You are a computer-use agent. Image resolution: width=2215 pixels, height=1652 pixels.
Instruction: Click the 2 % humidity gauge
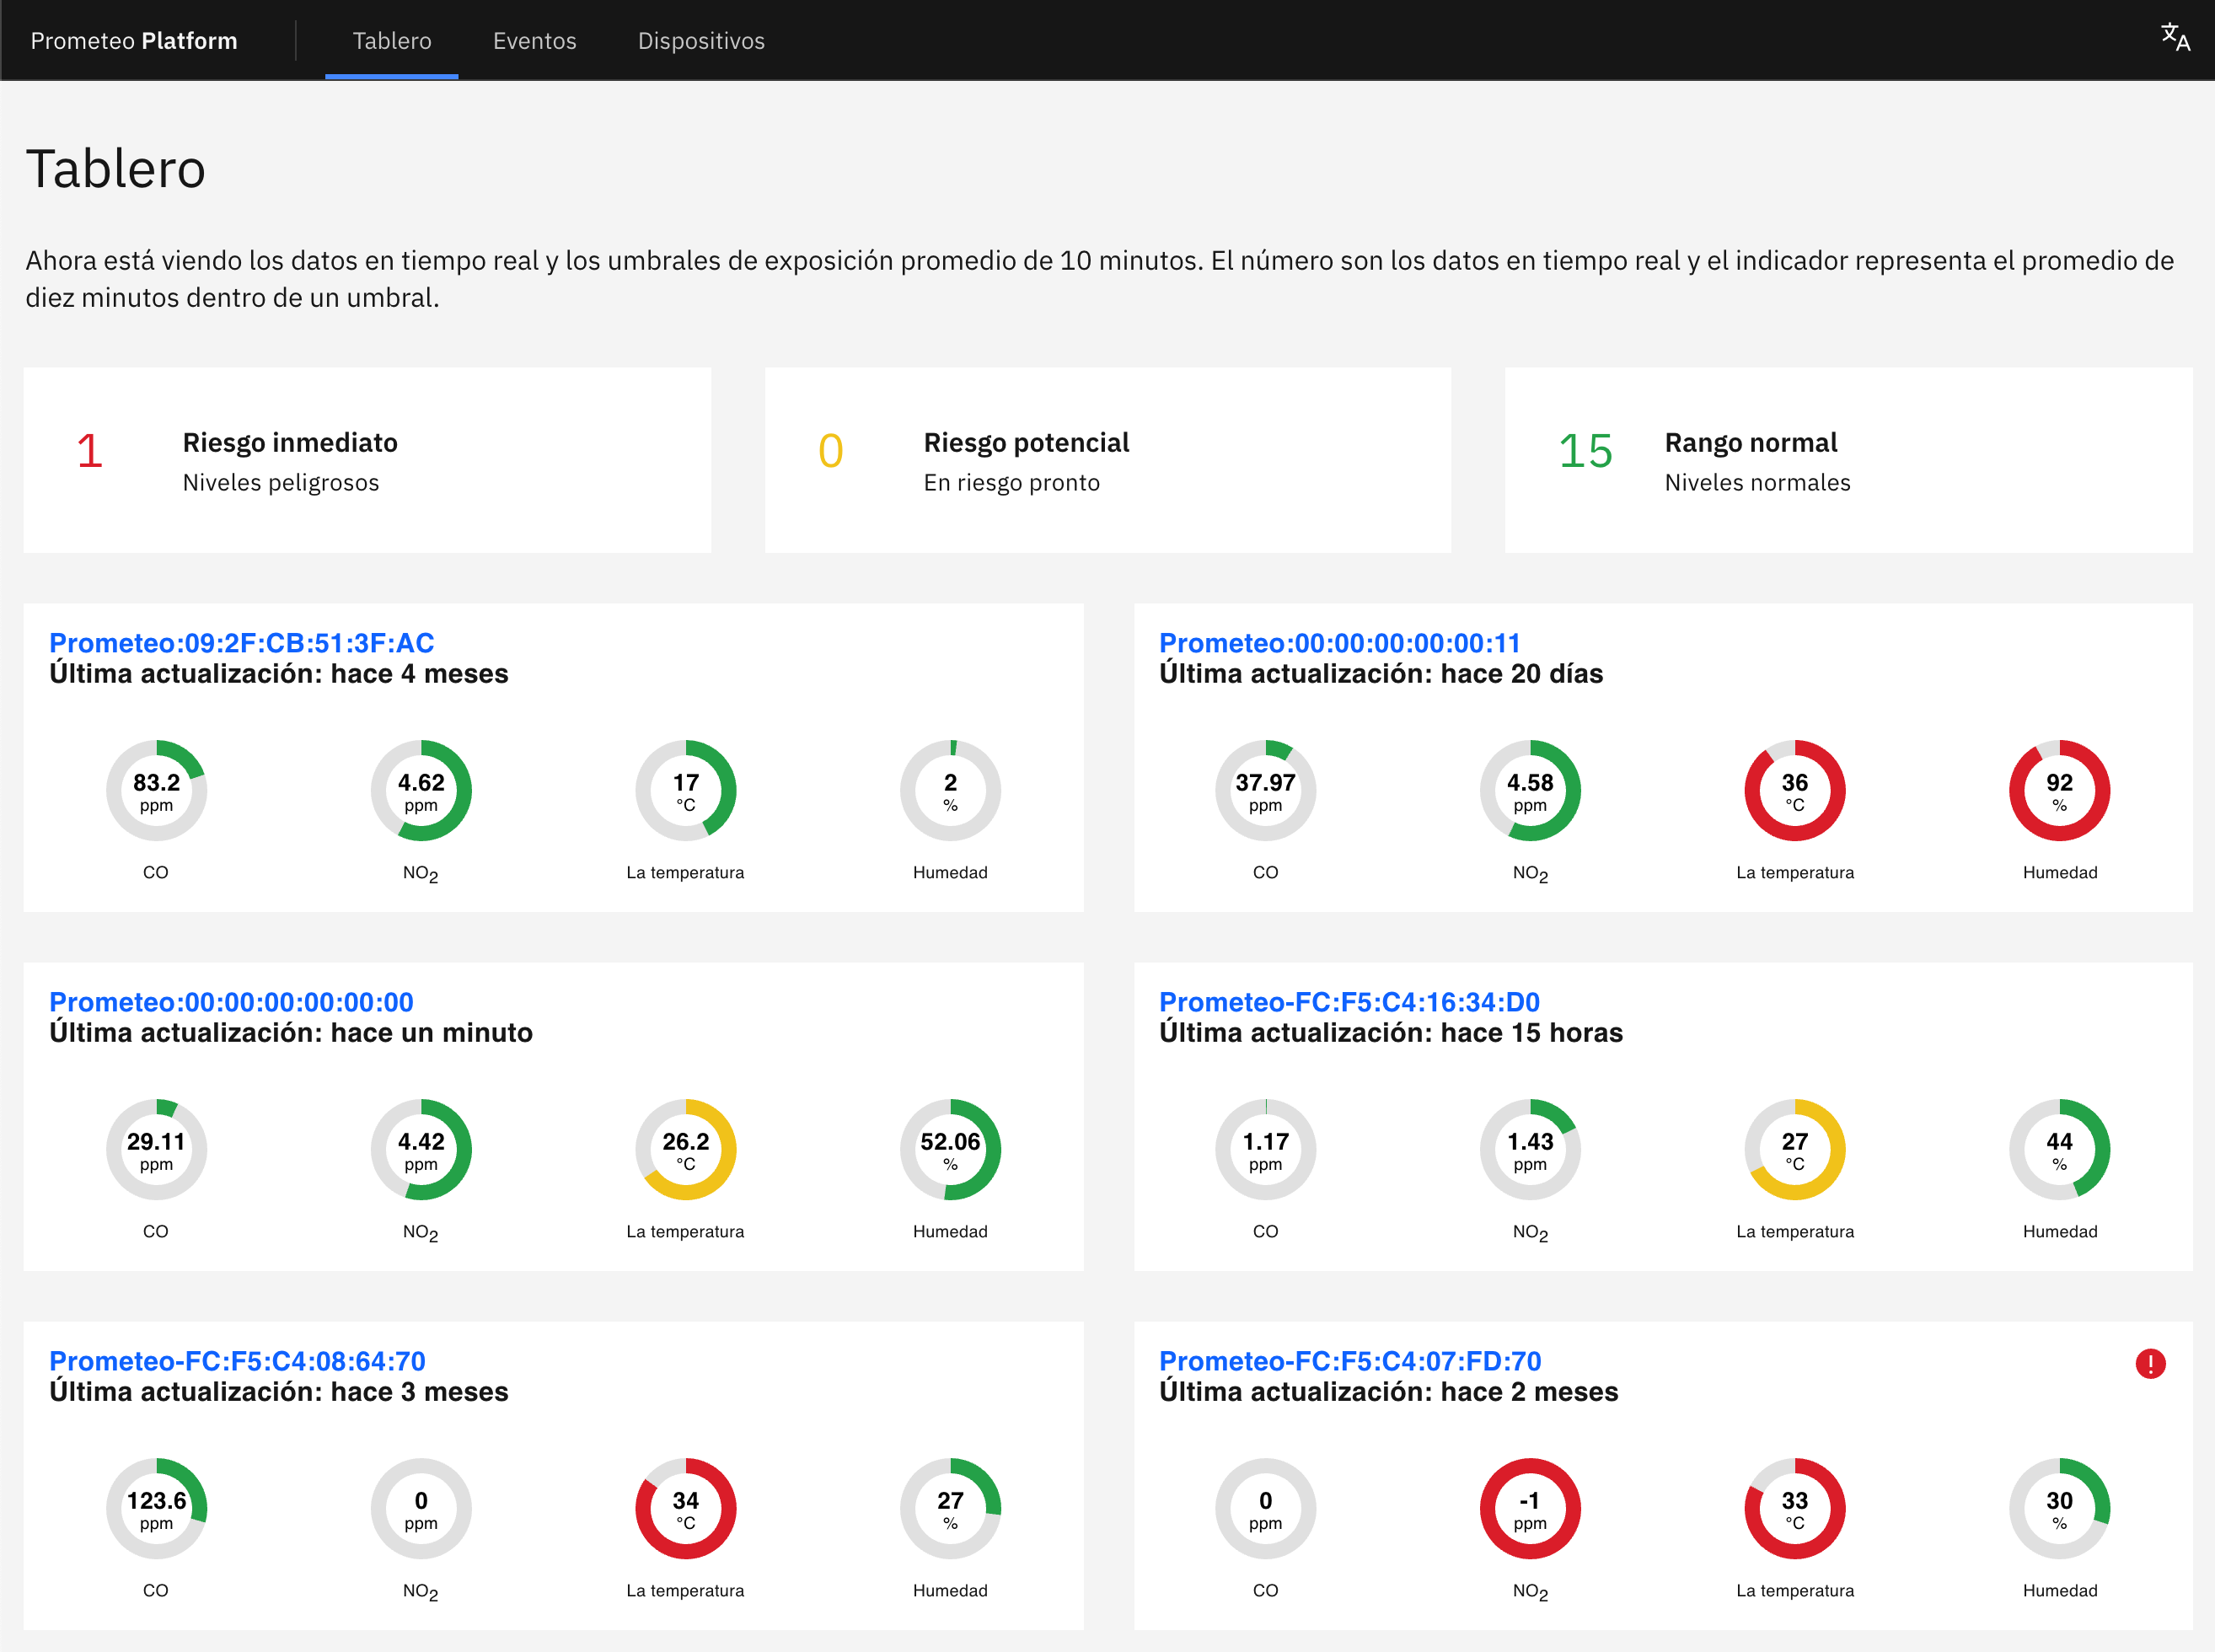pyautogui.click(x=950, y=790)
